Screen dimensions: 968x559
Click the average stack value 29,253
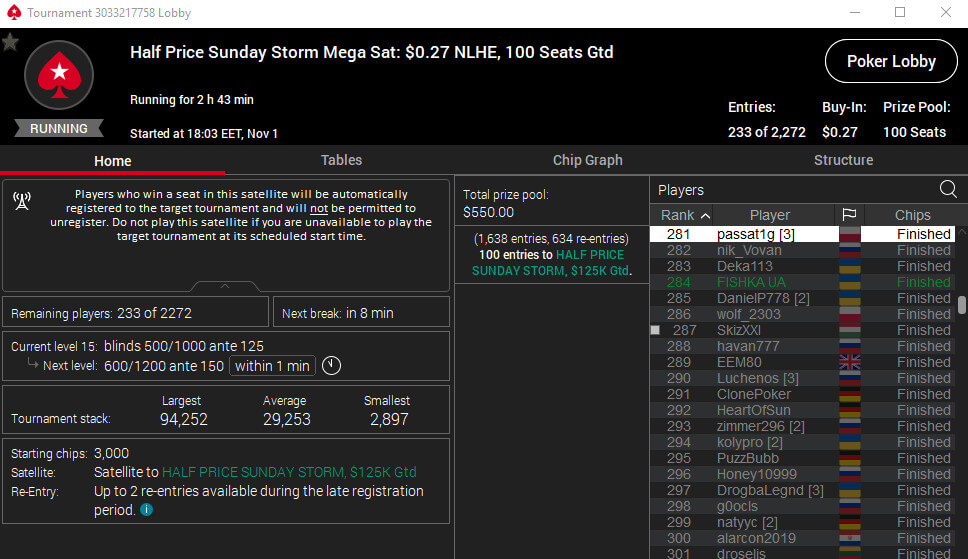[286, 419]
